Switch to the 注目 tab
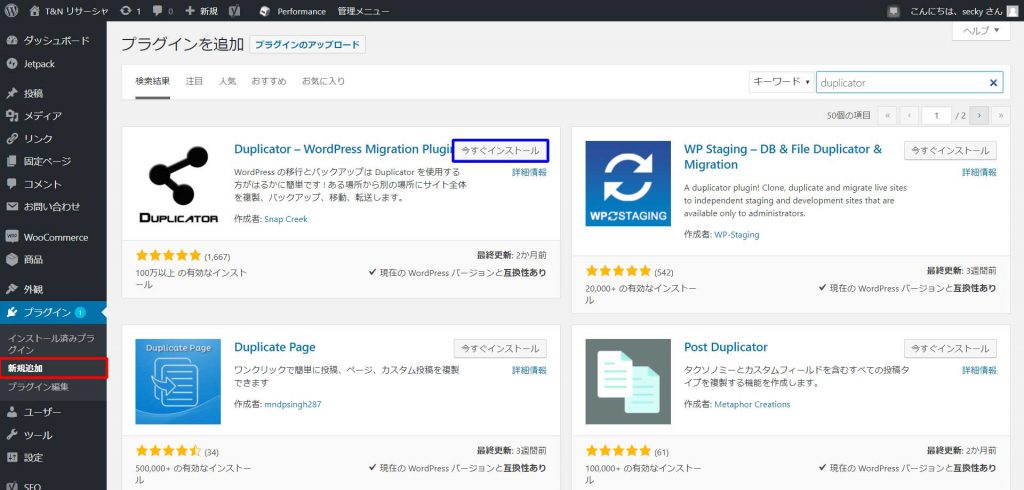Viewport: 1024px width, 490px height. click(195, 82)
